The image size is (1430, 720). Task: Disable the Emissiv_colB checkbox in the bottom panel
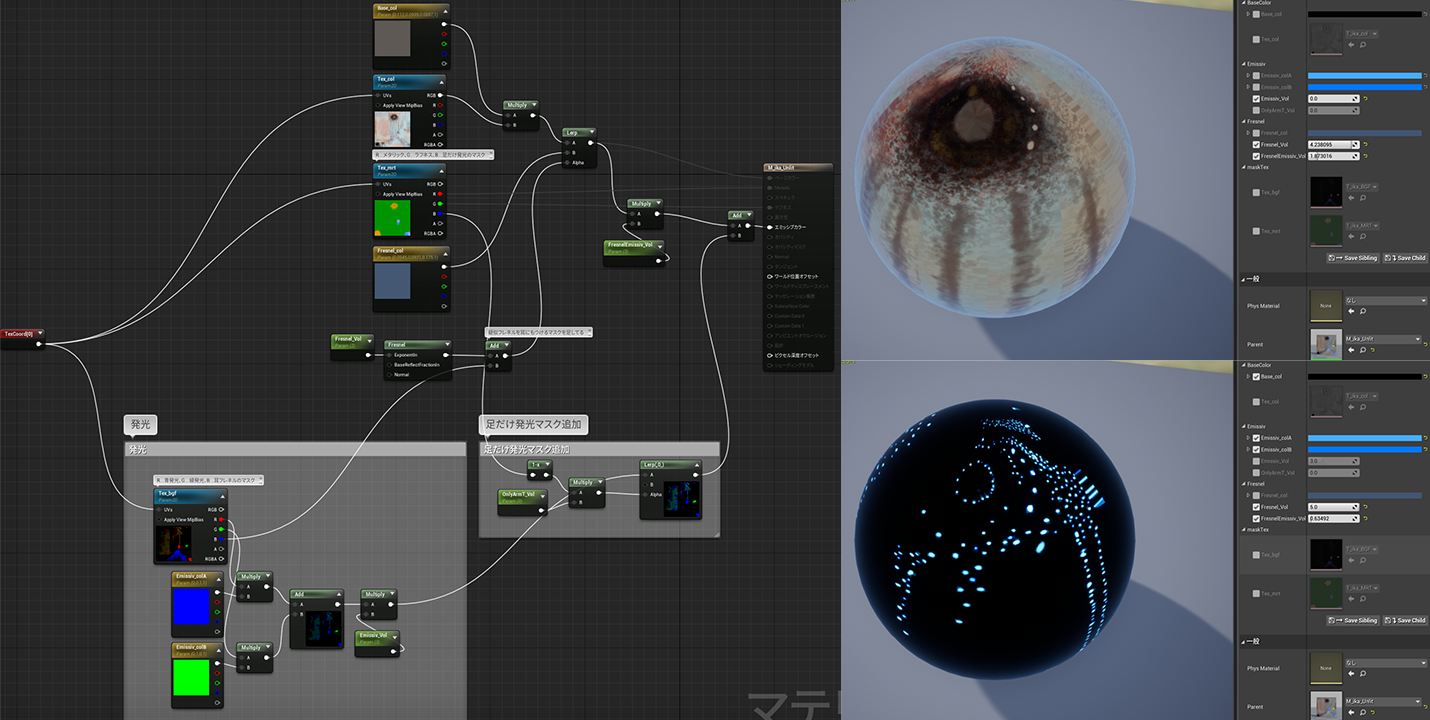[x=1256, y=449]
